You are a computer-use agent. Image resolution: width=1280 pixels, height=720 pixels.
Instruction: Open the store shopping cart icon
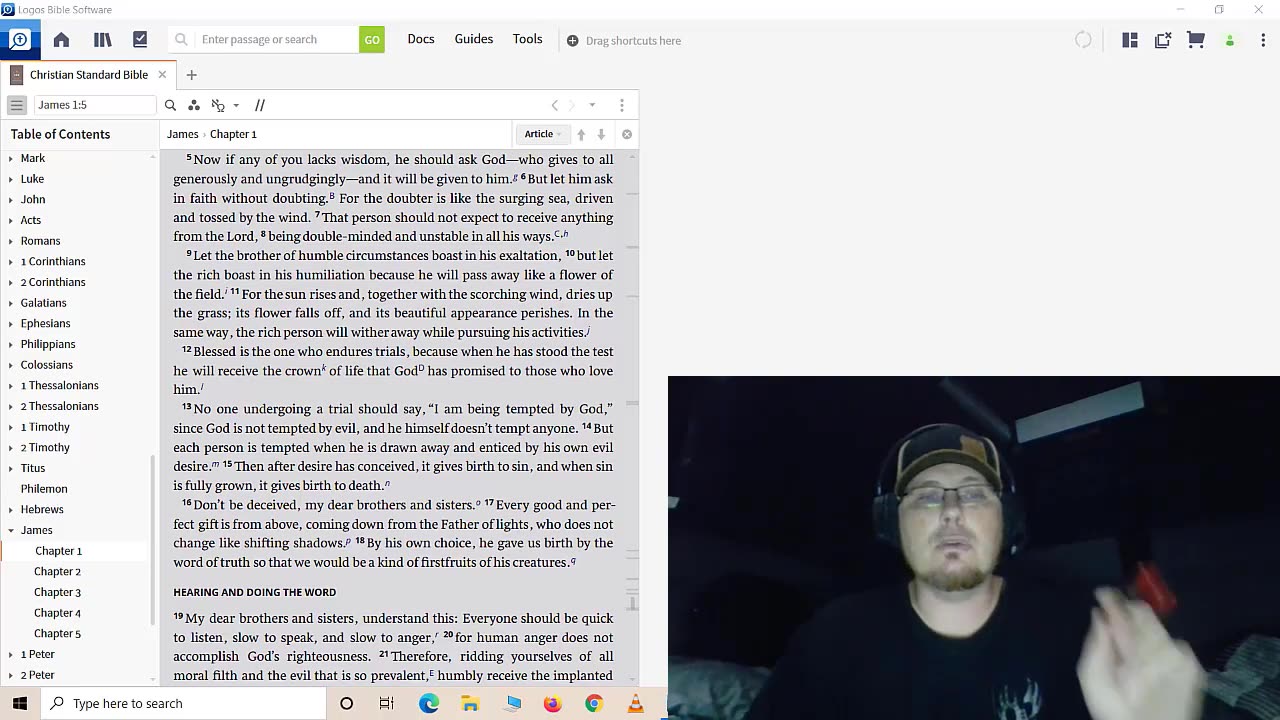[x=1196, y=40]
